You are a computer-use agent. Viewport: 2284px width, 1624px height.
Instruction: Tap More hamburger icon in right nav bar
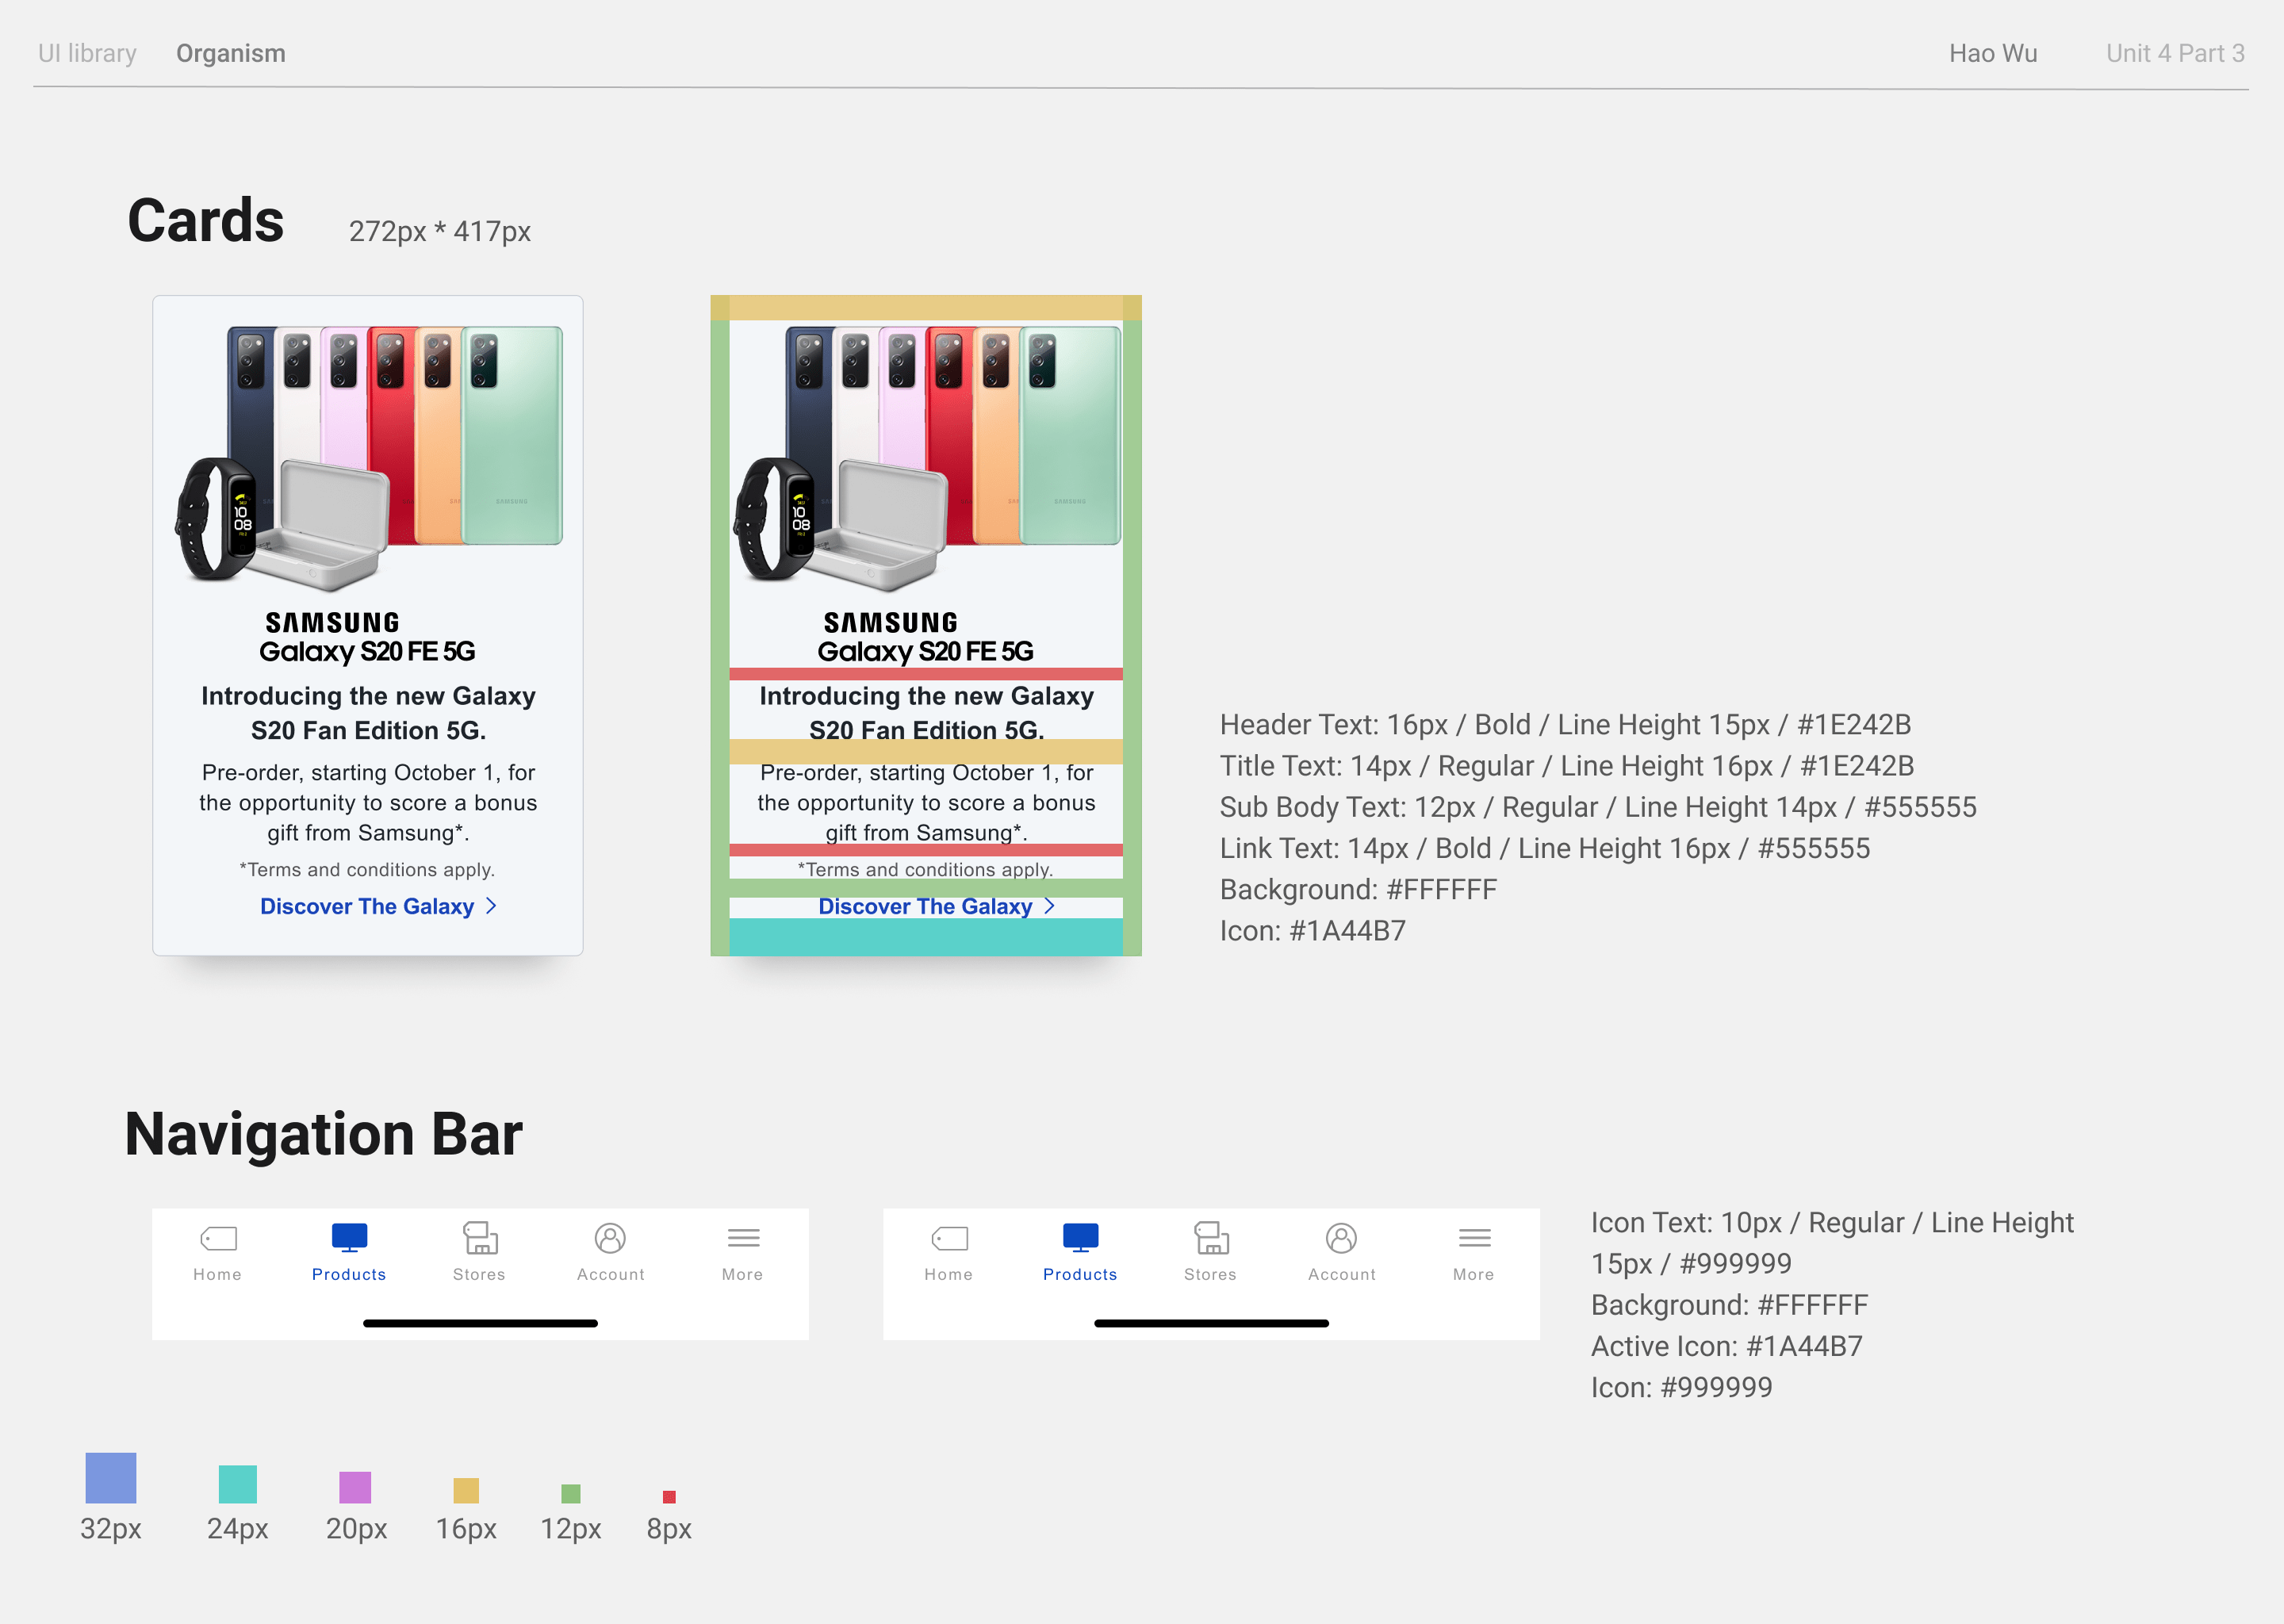click(x=1474, y=1238)
